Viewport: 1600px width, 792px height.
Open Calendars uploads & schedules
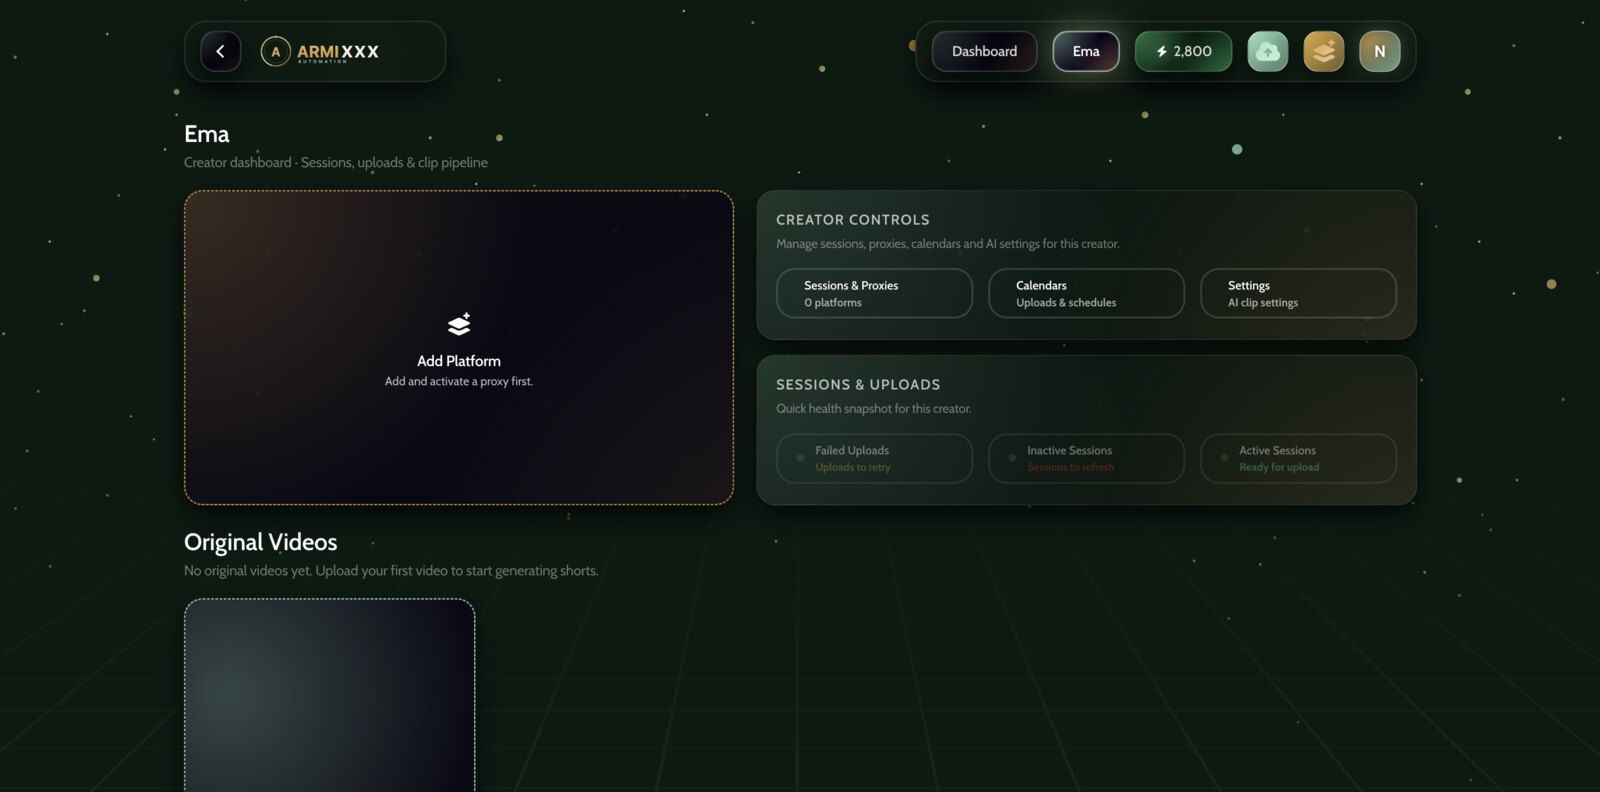pyautogui.click(x=1086, y=293)
